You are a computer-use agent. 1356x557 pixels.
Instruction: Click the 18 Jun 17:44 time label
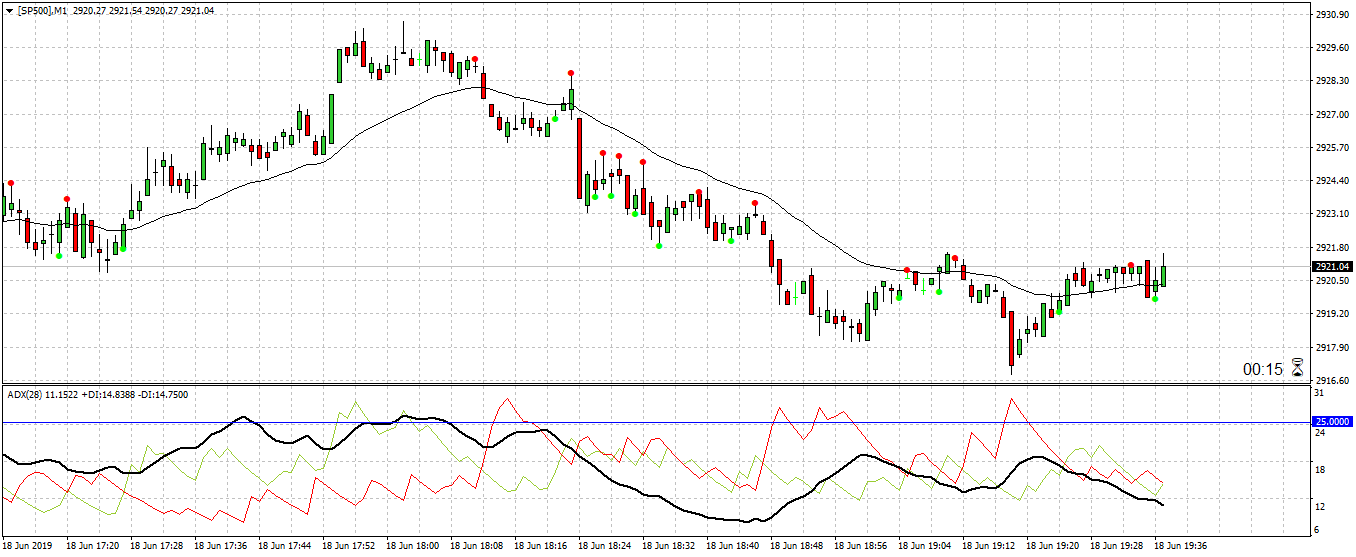[285, 547]
